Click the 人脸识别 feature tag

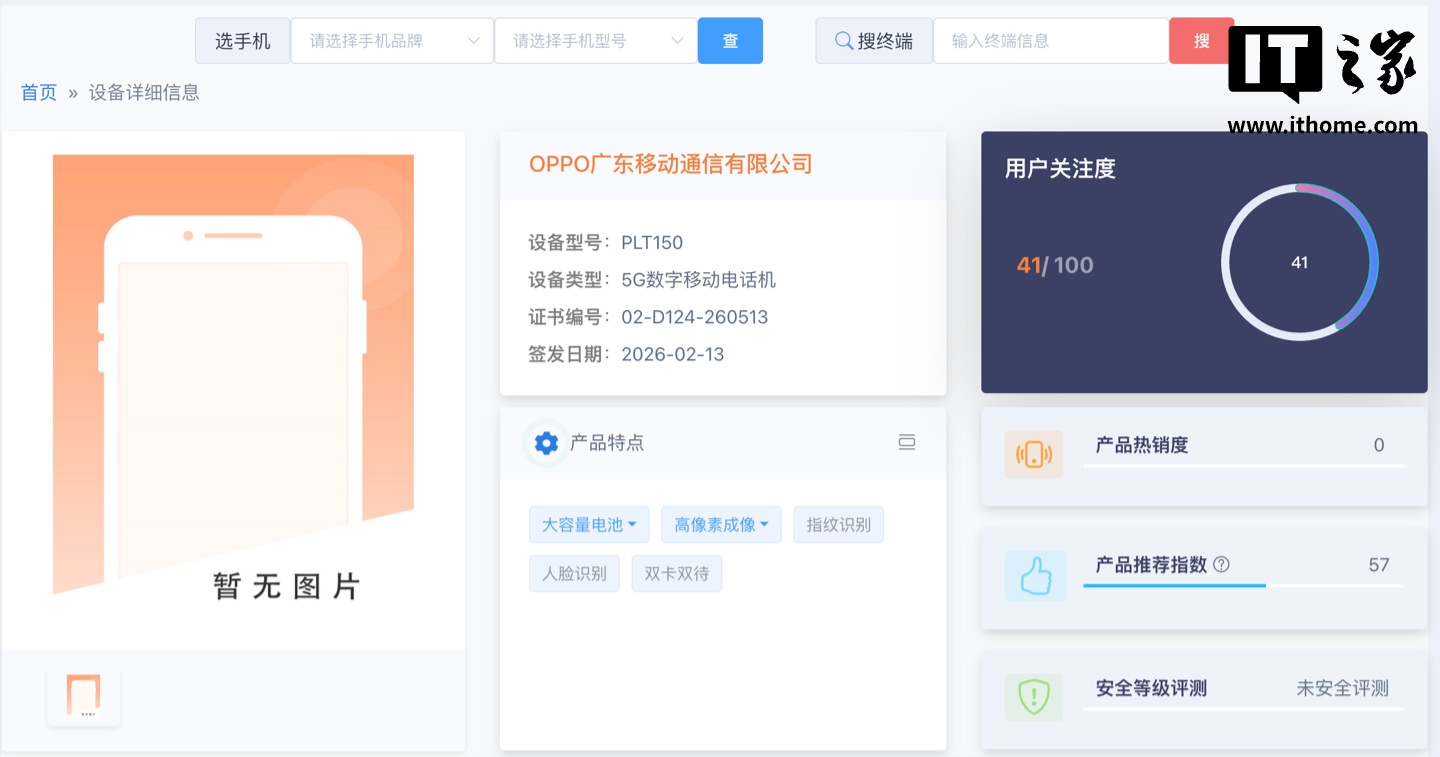click(x=574, y=574)
